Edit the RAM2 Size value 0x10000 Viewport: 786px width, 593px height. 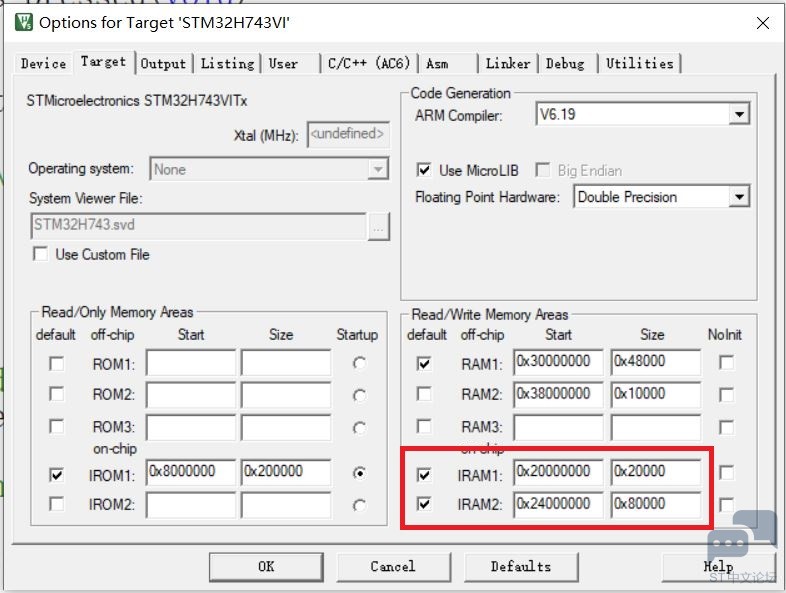tap(656, 394)
